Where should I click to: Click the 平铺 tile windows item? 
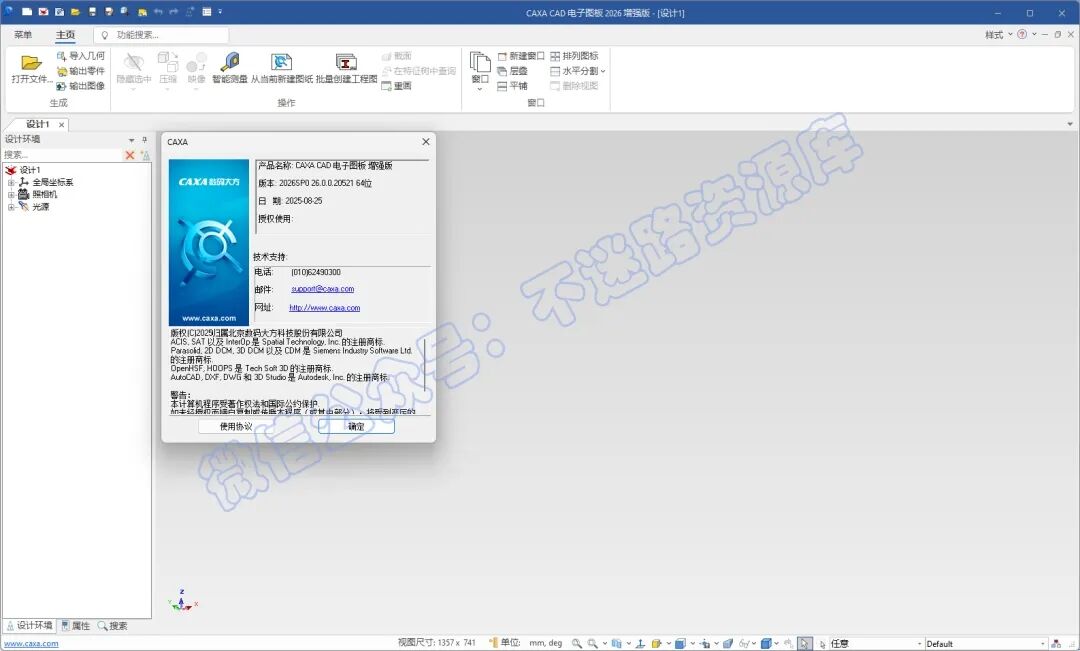(x=512, y=86)
